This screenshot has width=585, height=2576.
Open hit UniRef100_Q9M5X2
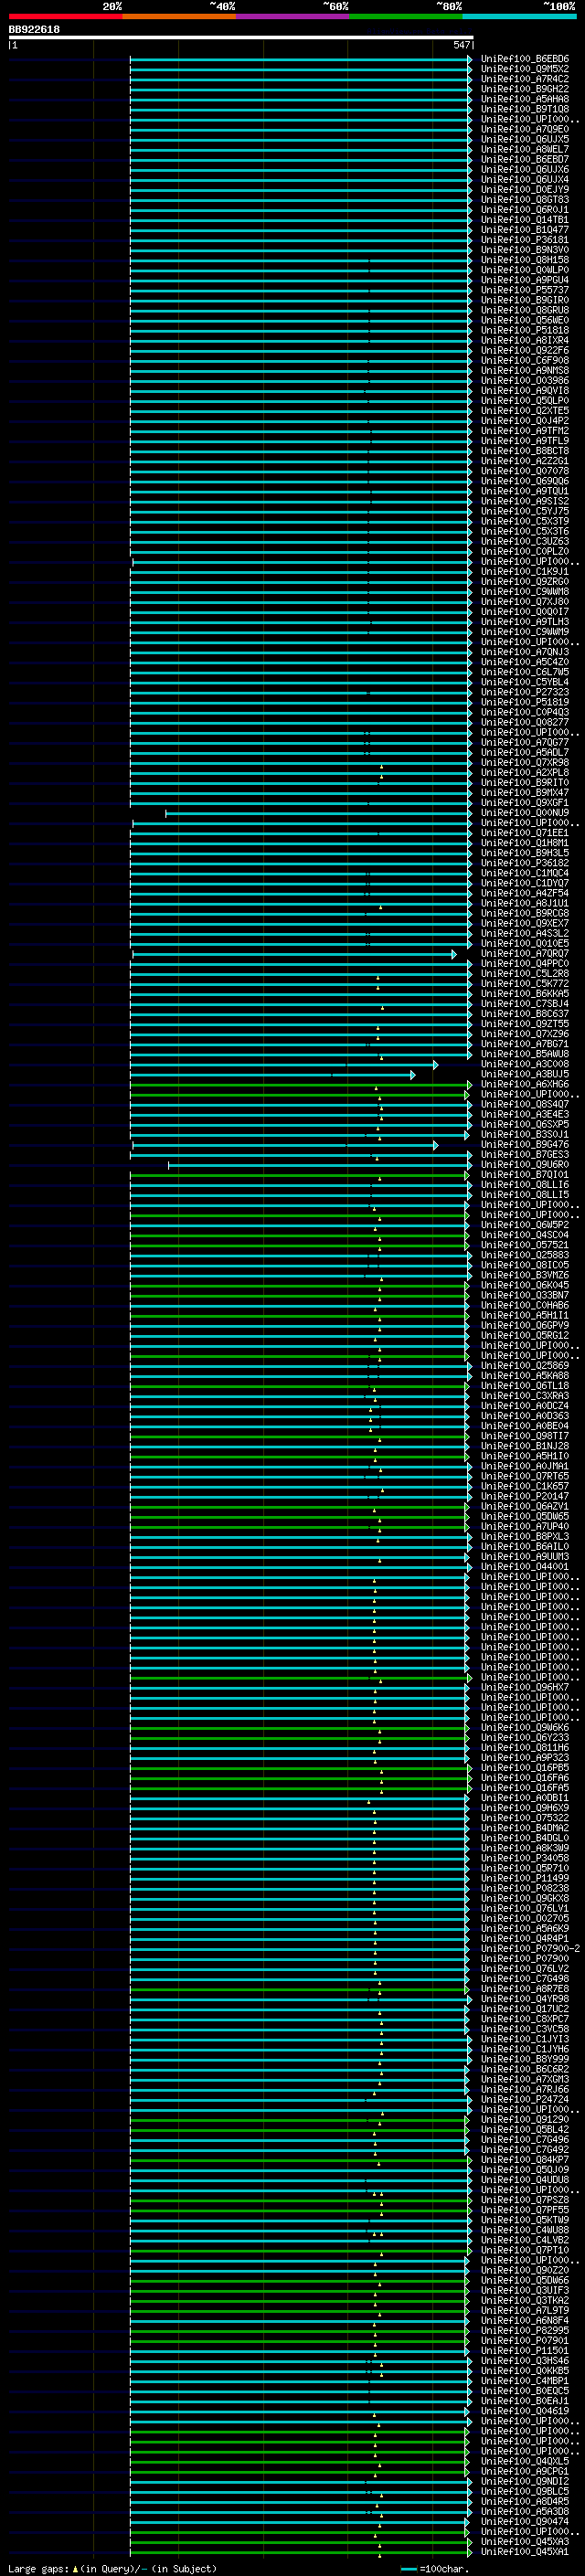(x=524, y=69)
